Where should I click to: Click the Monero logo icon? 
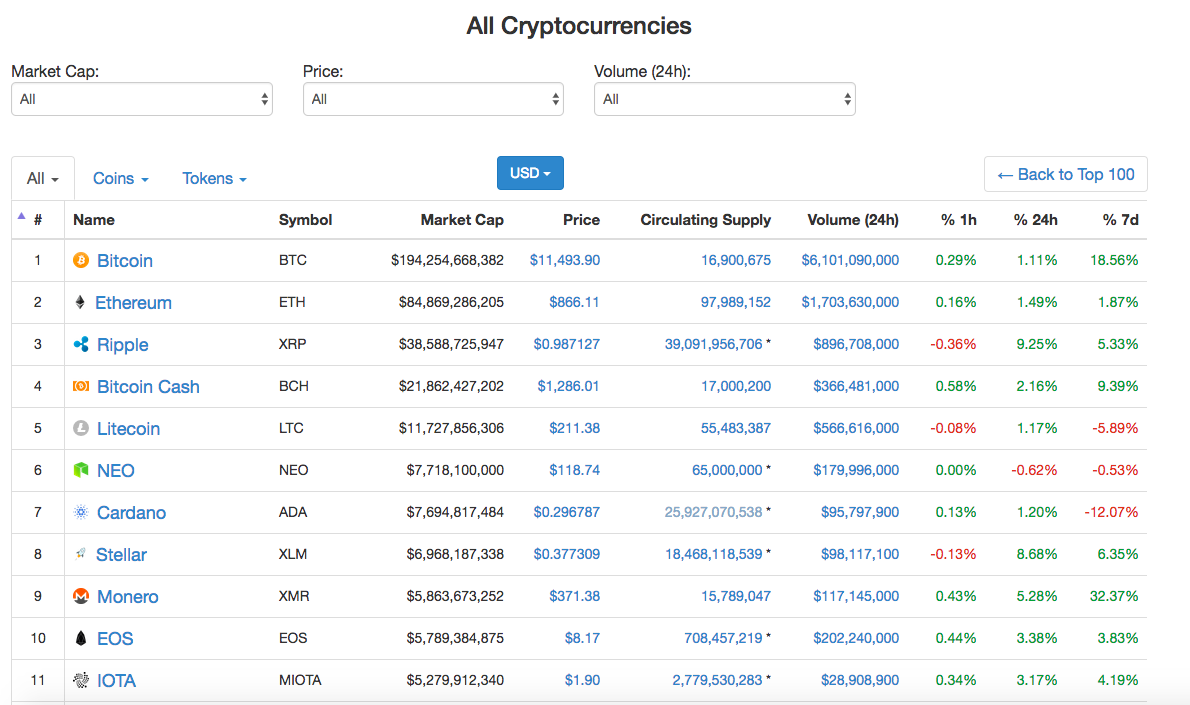pos(80,596)
